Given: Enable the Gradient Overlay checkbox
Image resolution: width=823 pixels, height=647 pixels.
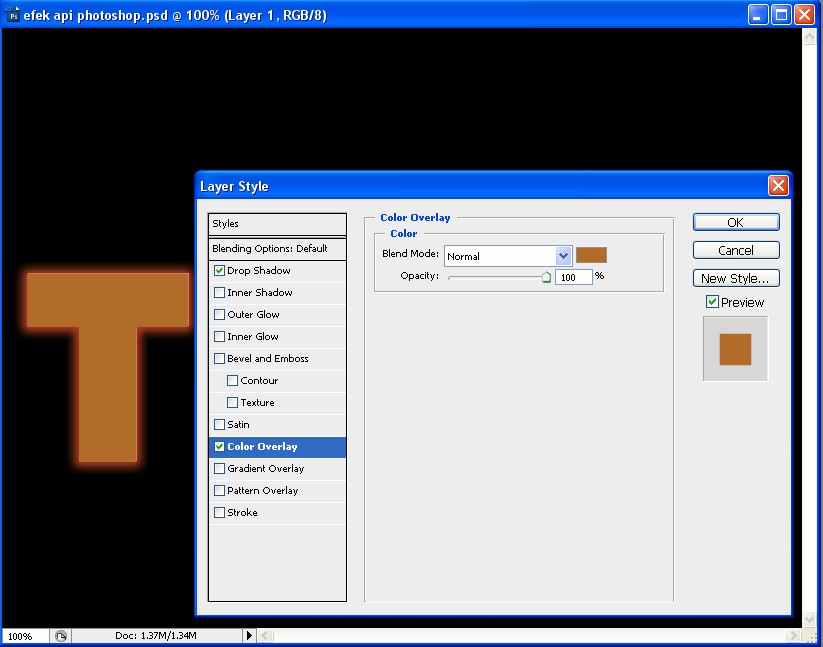Looking at the screenshot, I should click(219, 469).
